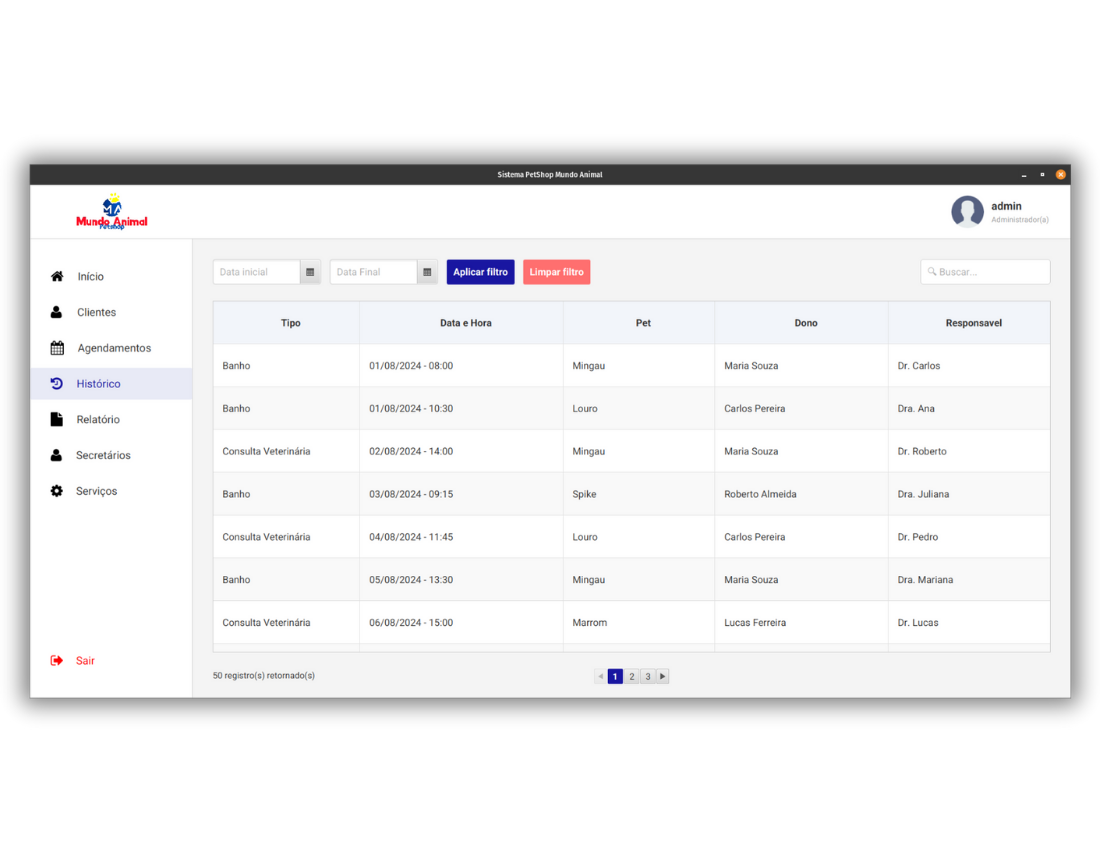Image resolution: width=1100 pixels, height=863 pixels.
Task: Open the Data inicial calendar picker
Action: [x=310, y=272]
